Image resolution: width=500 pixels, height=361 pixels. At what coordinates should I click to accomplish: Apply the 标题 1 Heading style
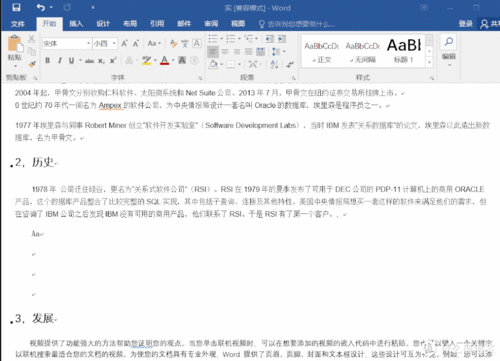coord(404,51)
